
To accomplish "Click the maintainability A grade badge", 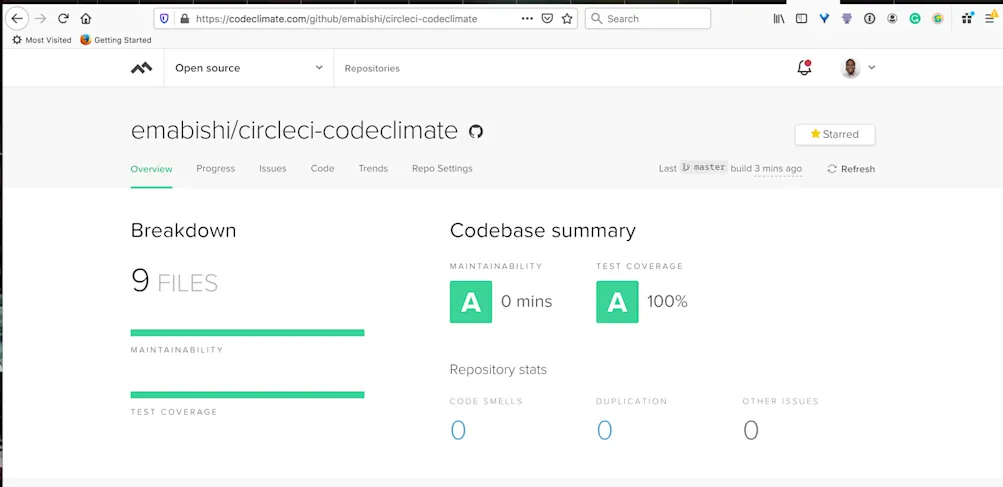I will pyautogui.click(x=471, y=301).
